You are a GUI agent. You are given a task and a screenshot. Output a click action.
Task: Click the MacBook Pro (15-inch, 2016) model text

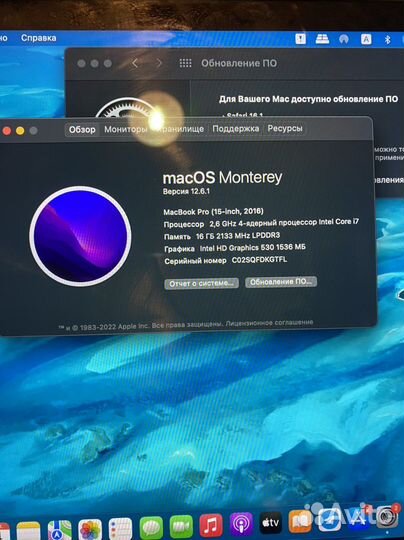(x=213, y=211)
